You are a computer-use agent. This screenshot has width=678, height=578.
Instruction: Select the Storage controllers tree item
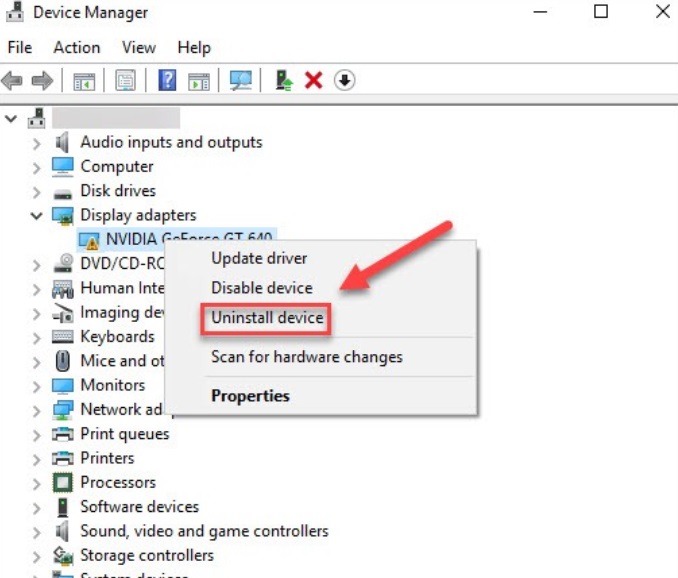pyautogui.click(x=146, y=555)
